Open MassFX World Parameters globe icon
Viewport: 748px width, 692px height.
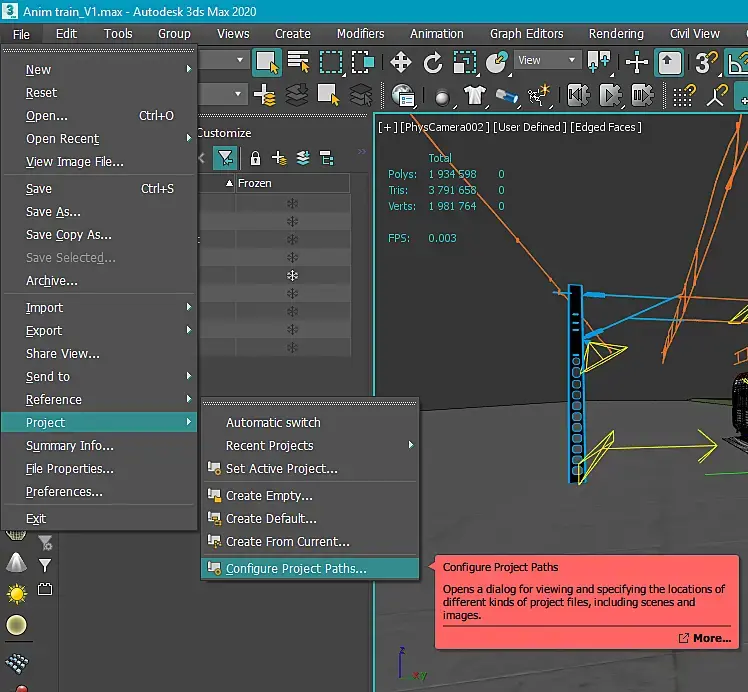pos(404,95)
